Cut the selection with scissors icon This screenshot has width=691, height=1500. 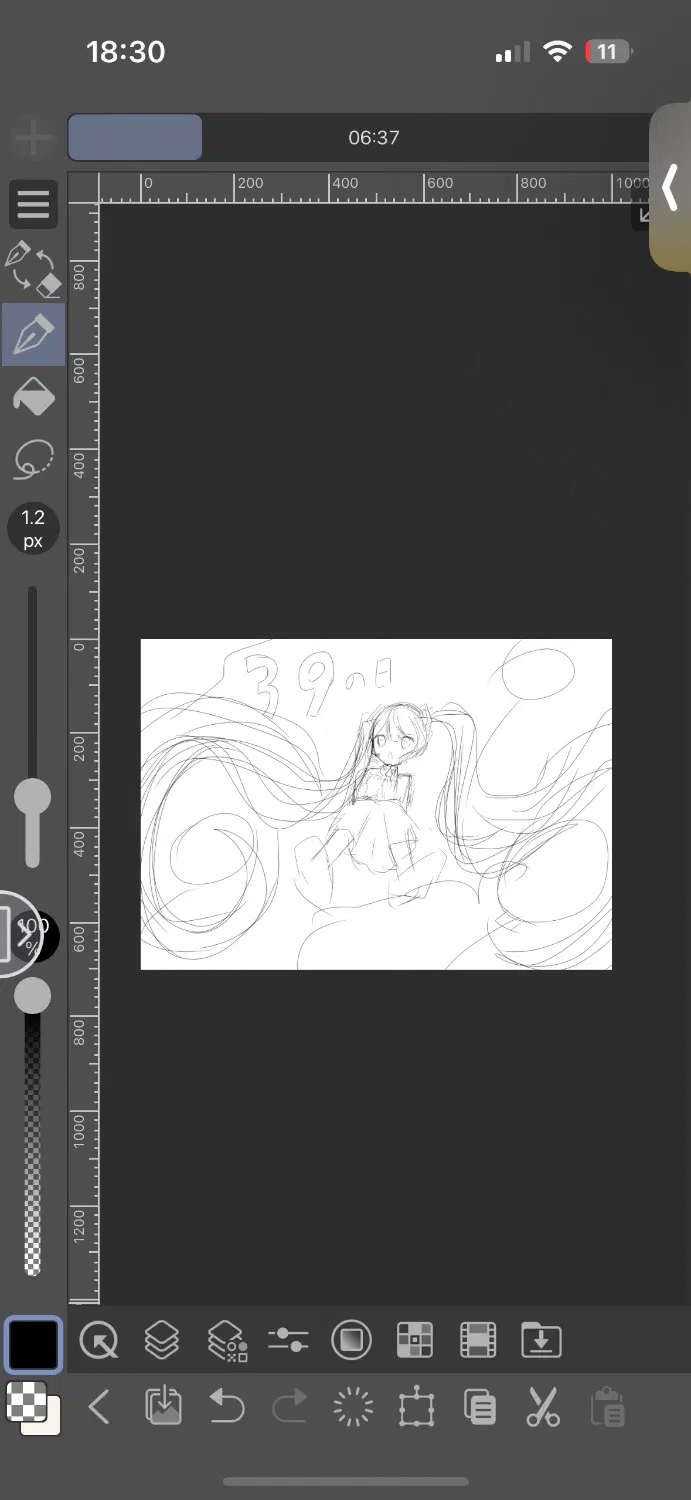point(543,1407)
